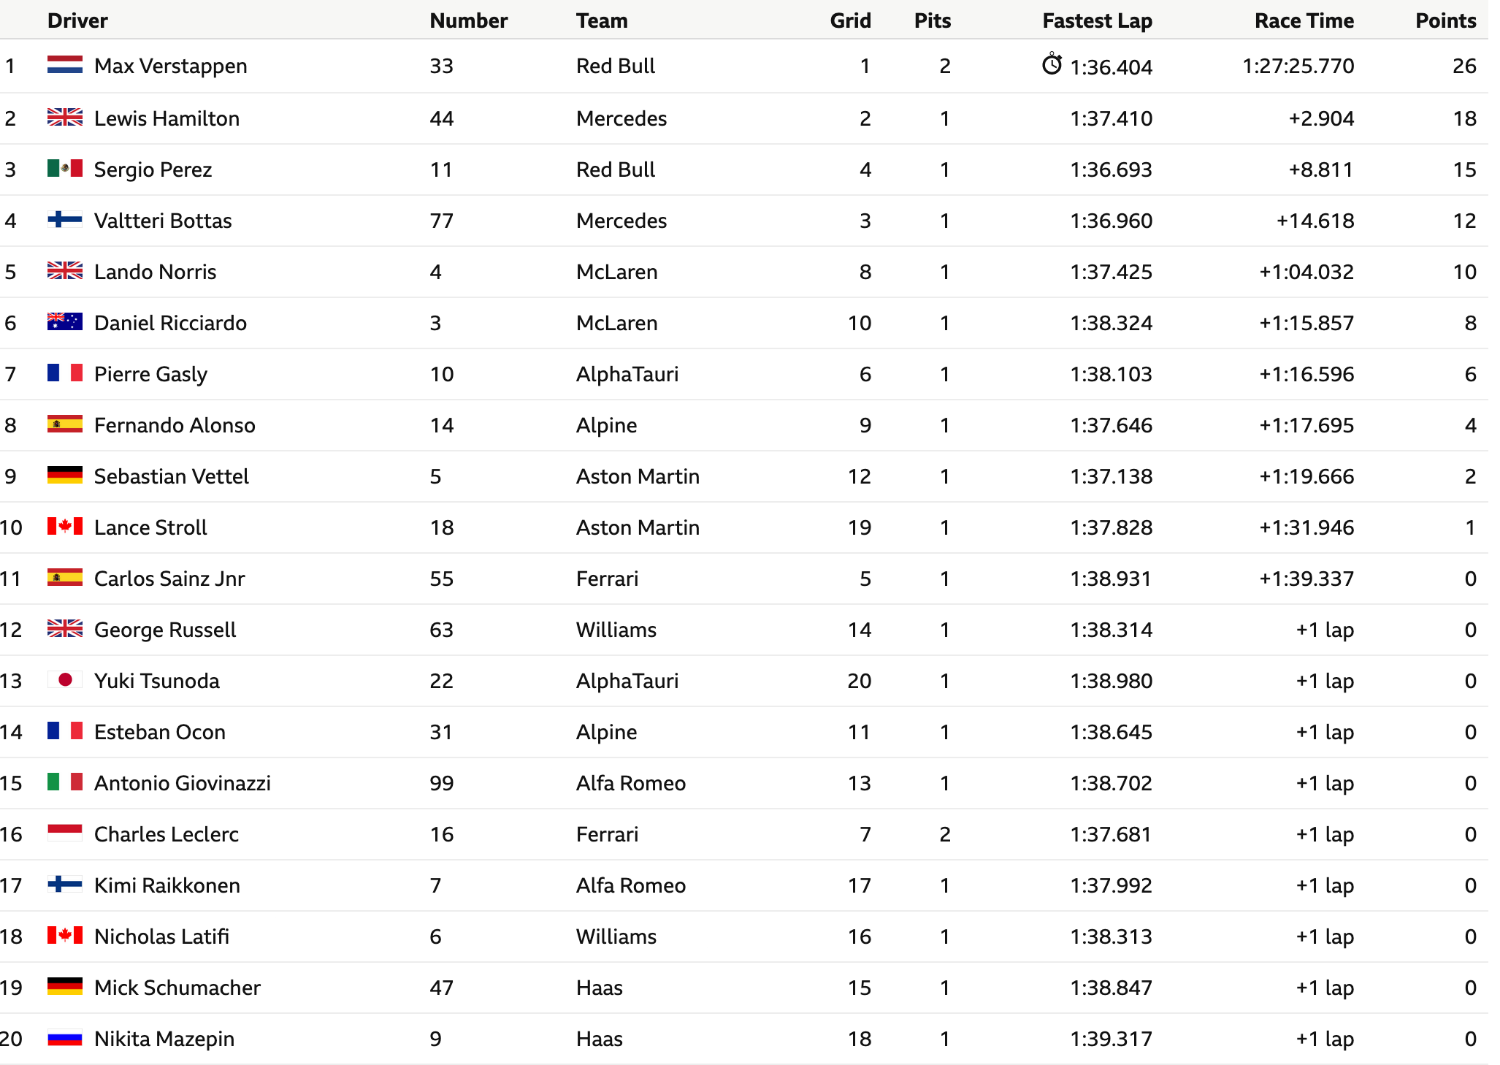
Task: Click the Russian flag beside Nikita Mazepin
Action: (65, 1037)
